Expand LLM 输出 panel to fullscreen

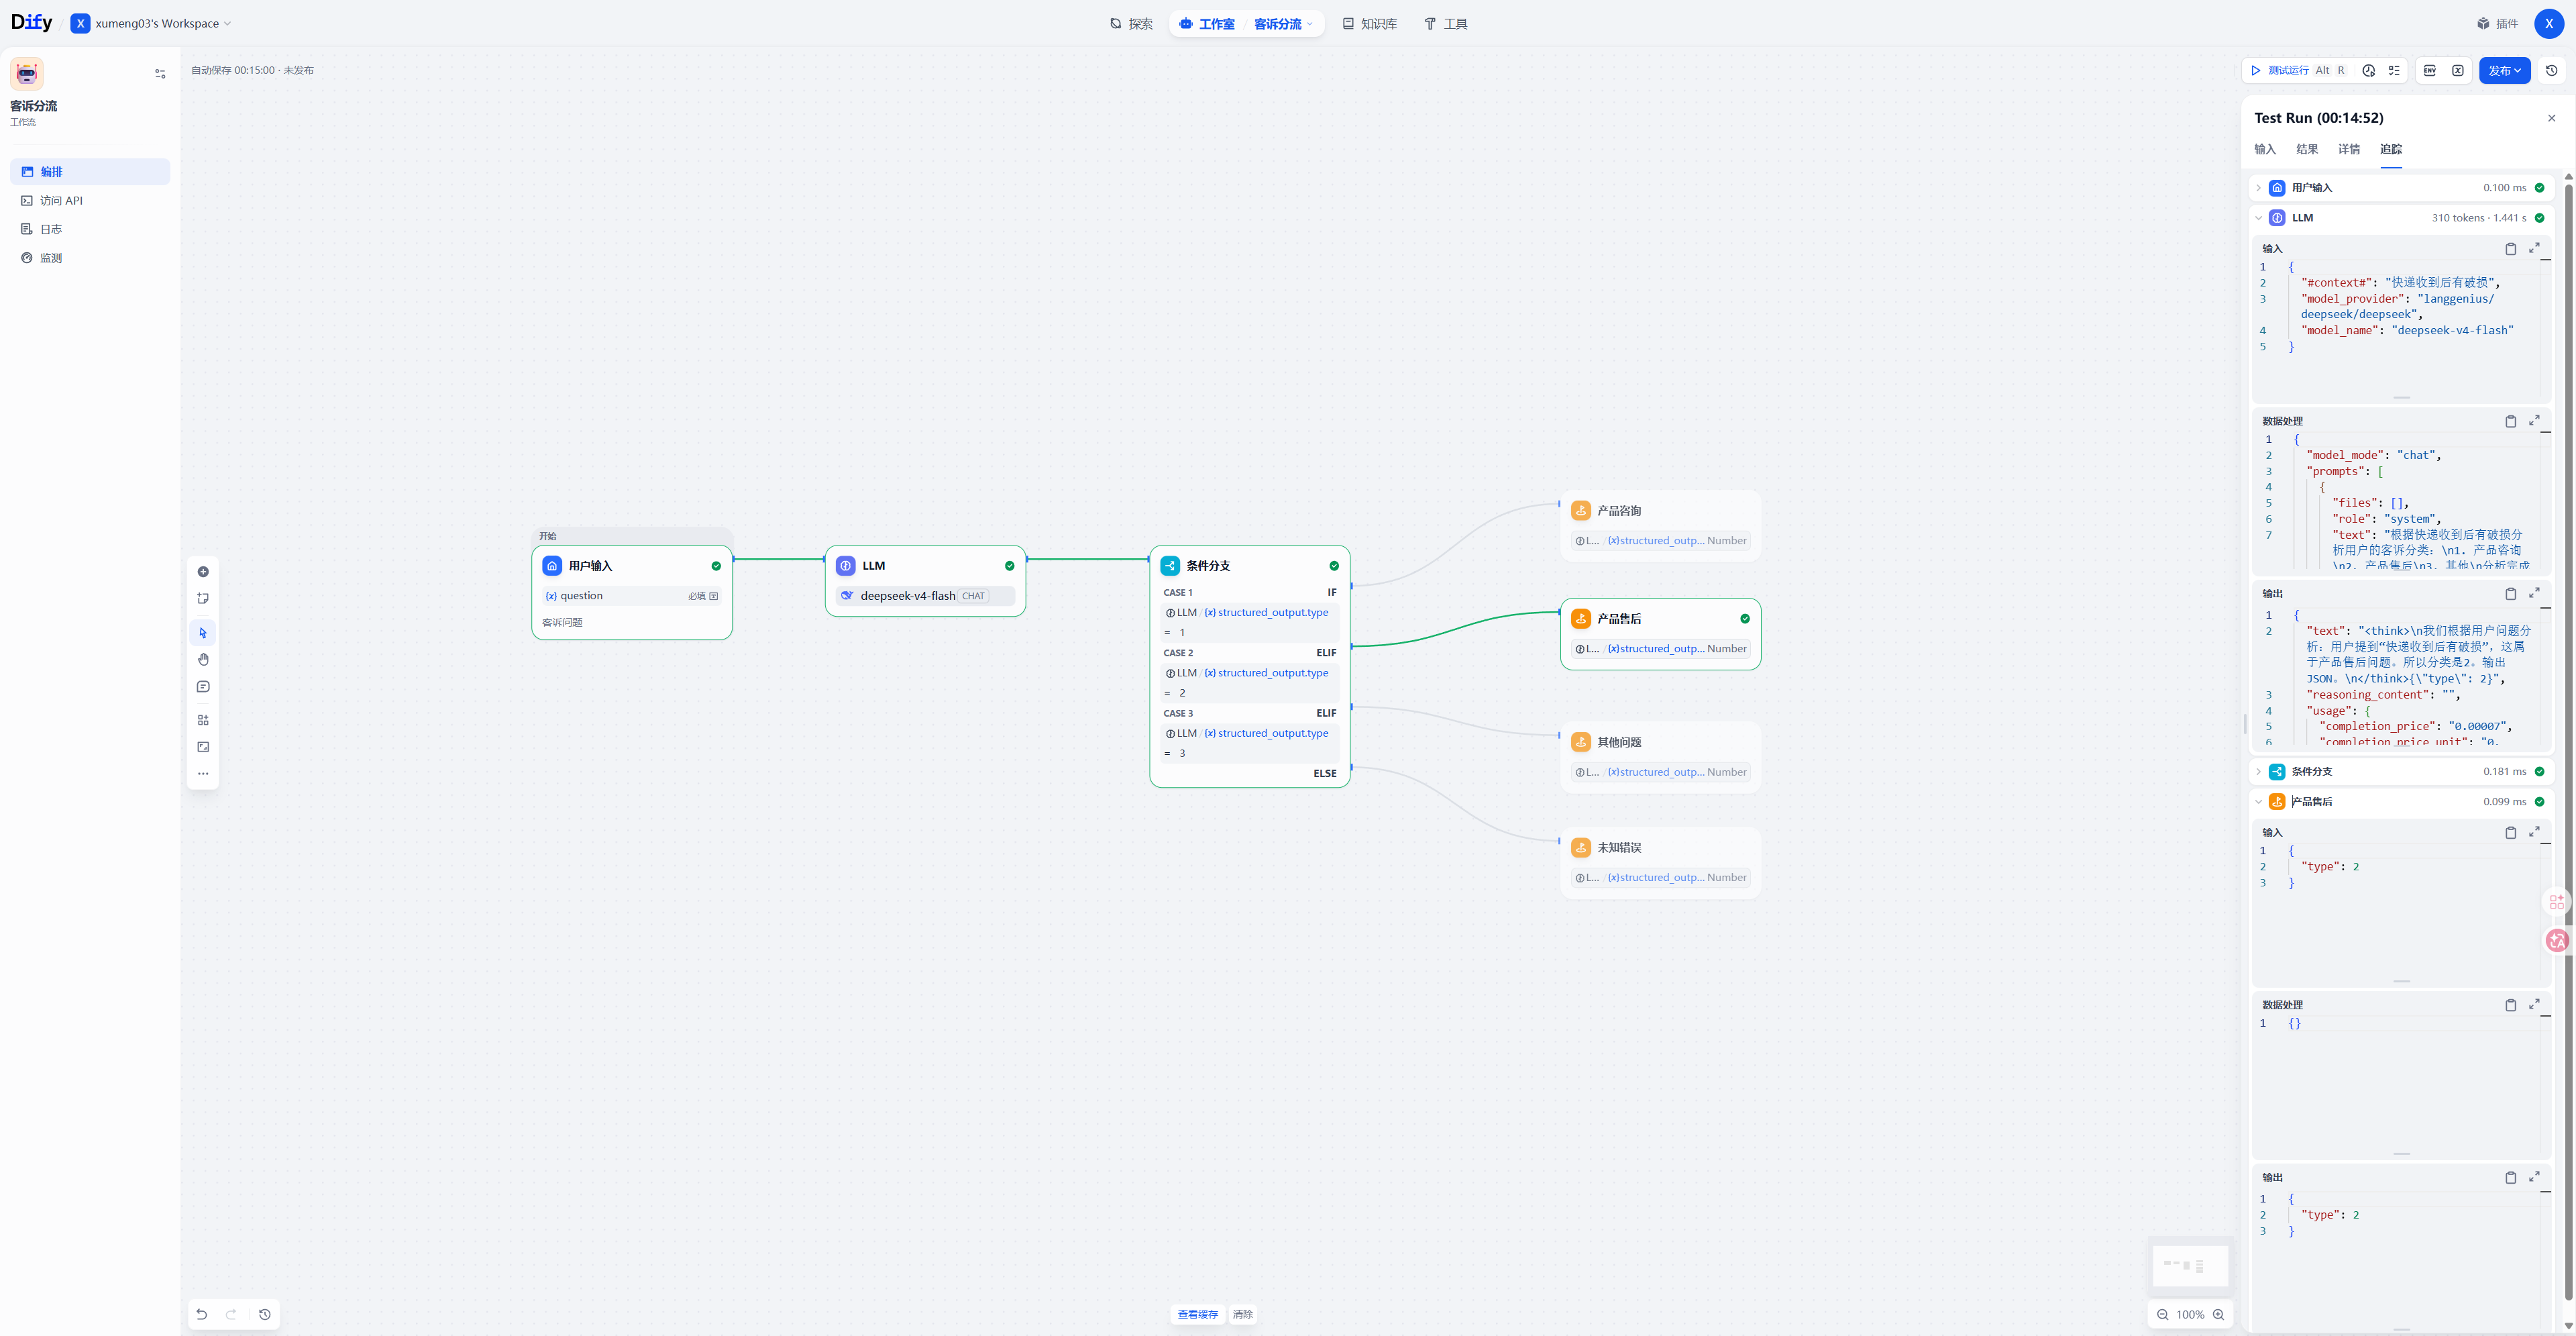pyautogui.click(x=2534, y=594)
